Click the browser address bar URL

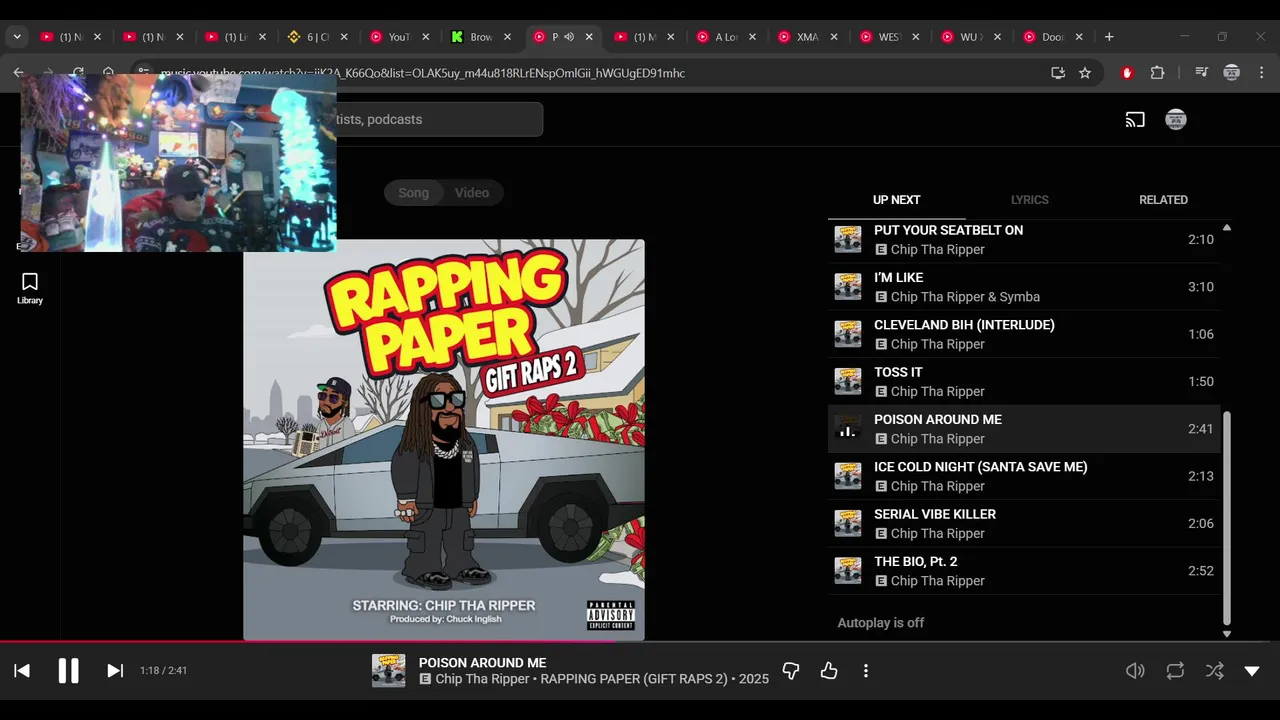coord(422,73)
